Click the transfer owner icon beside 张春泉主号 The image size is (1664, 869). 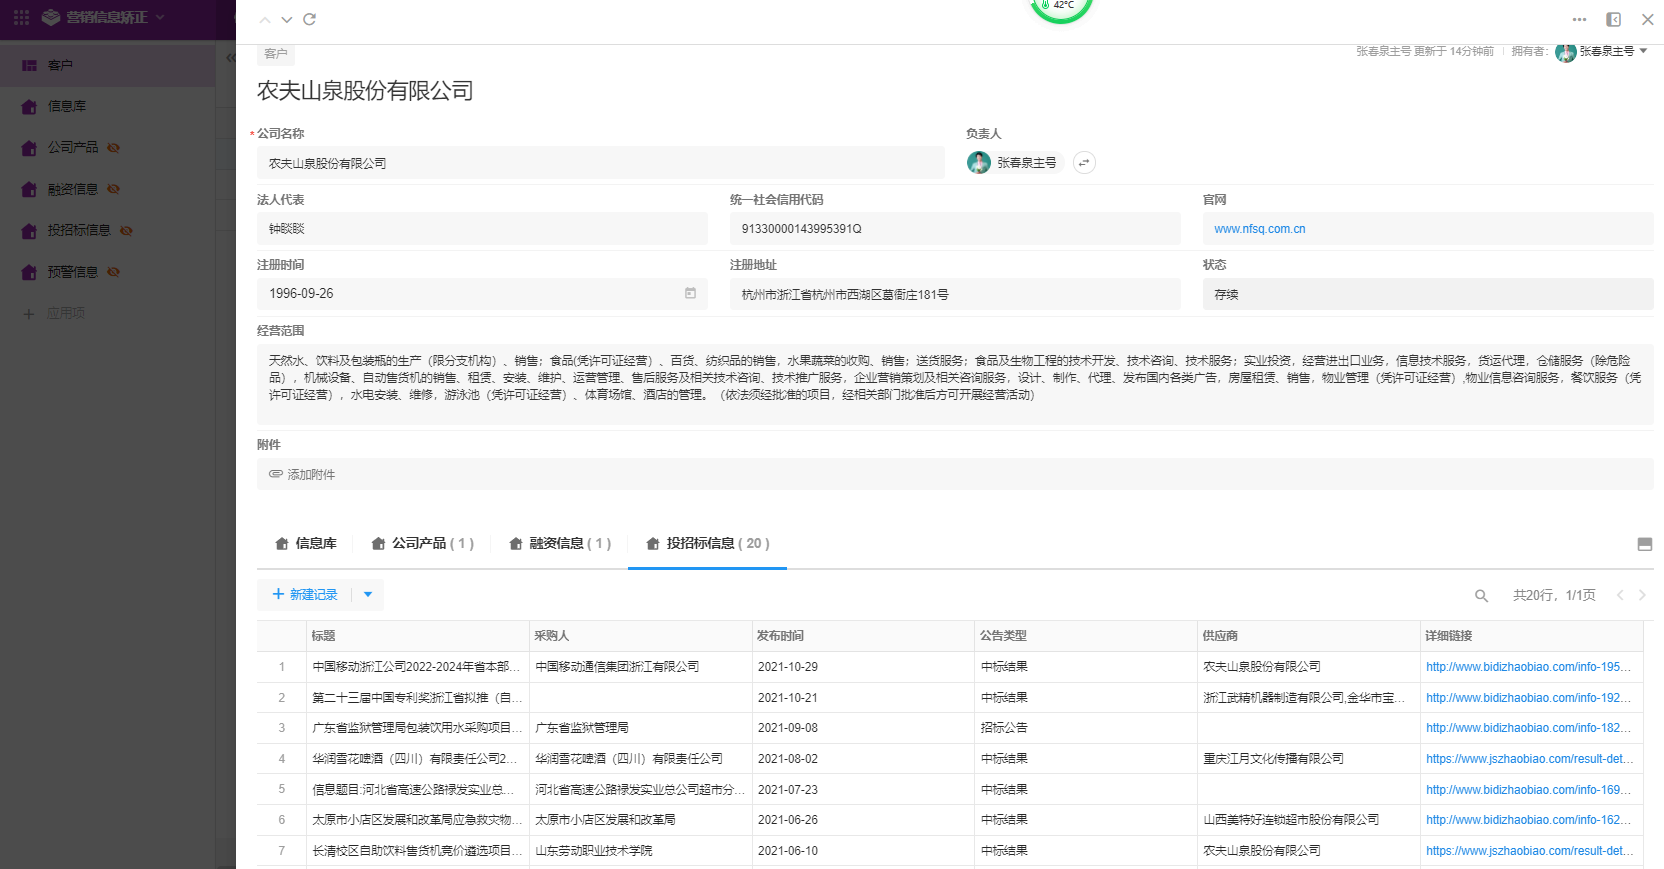point(1084,163)
